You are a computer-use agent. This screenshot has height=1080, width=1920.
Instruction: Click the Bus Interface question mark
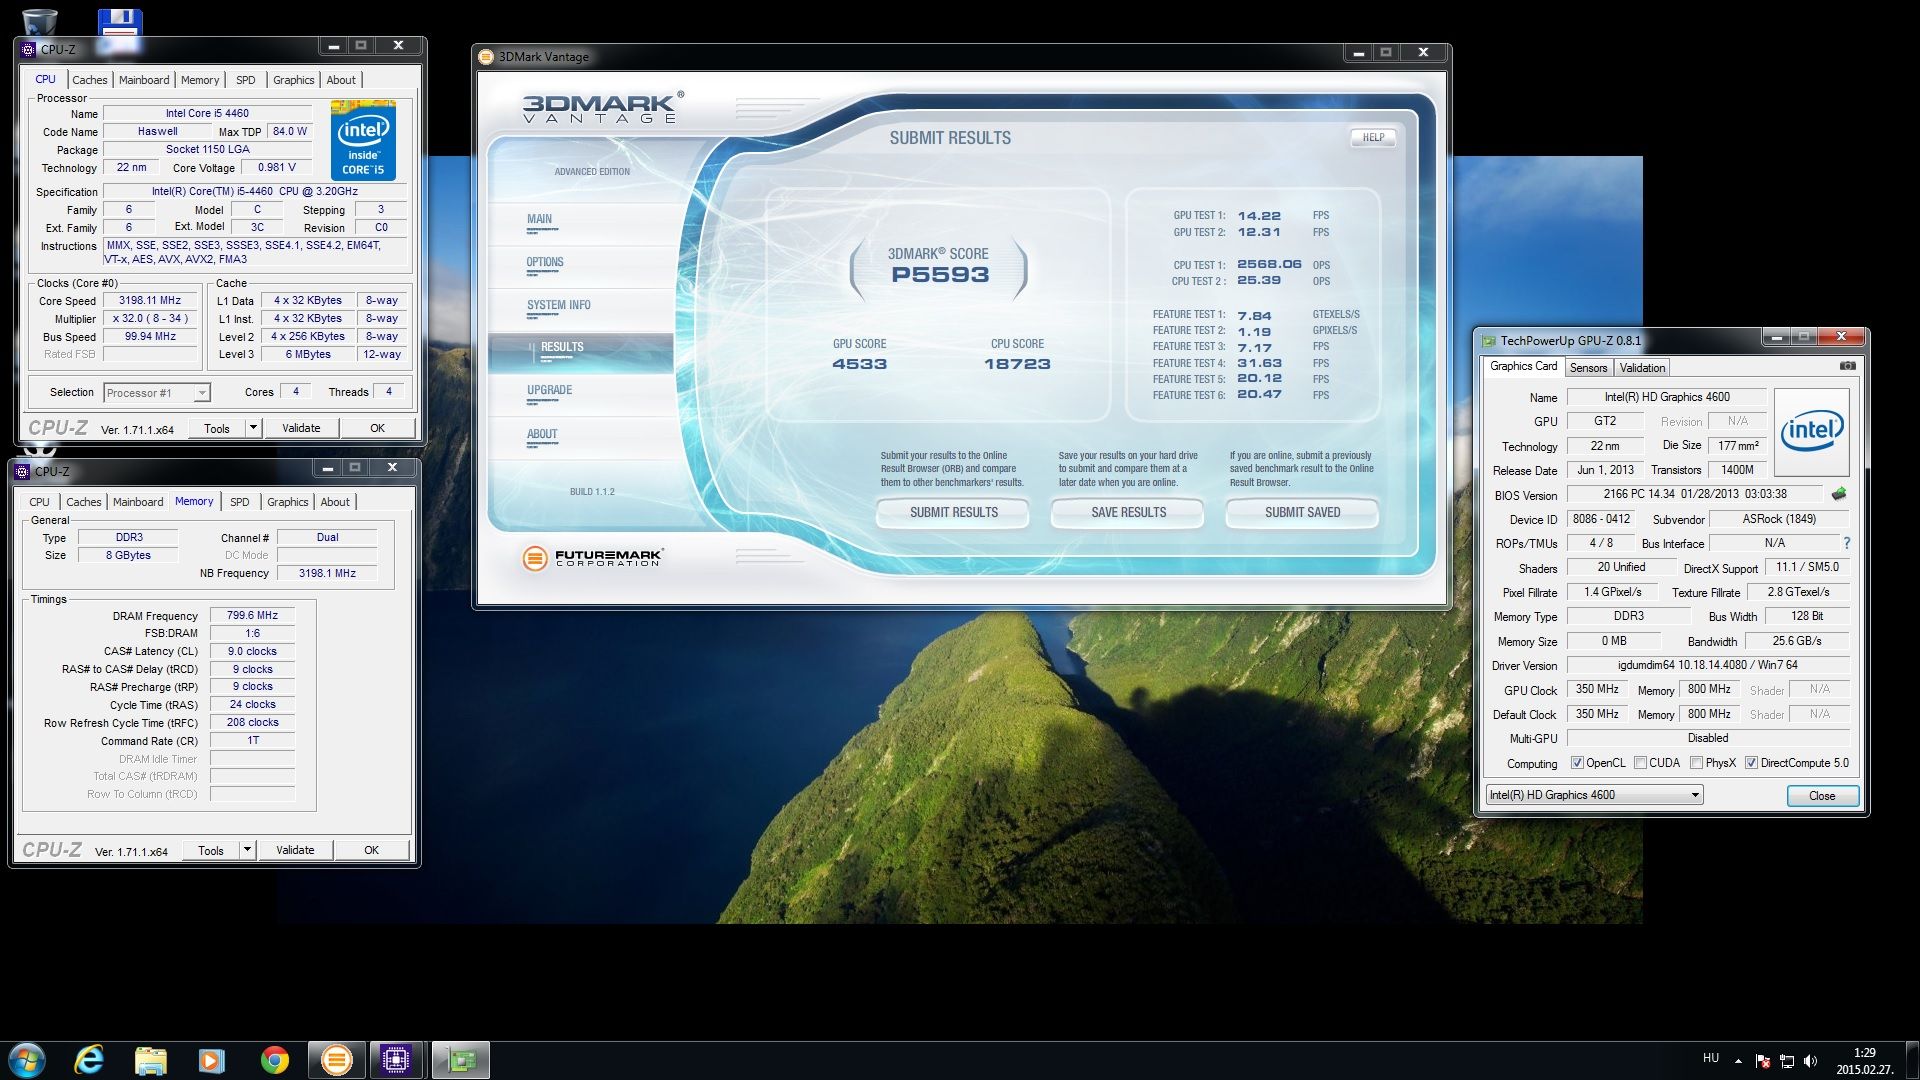[1846, 543]
